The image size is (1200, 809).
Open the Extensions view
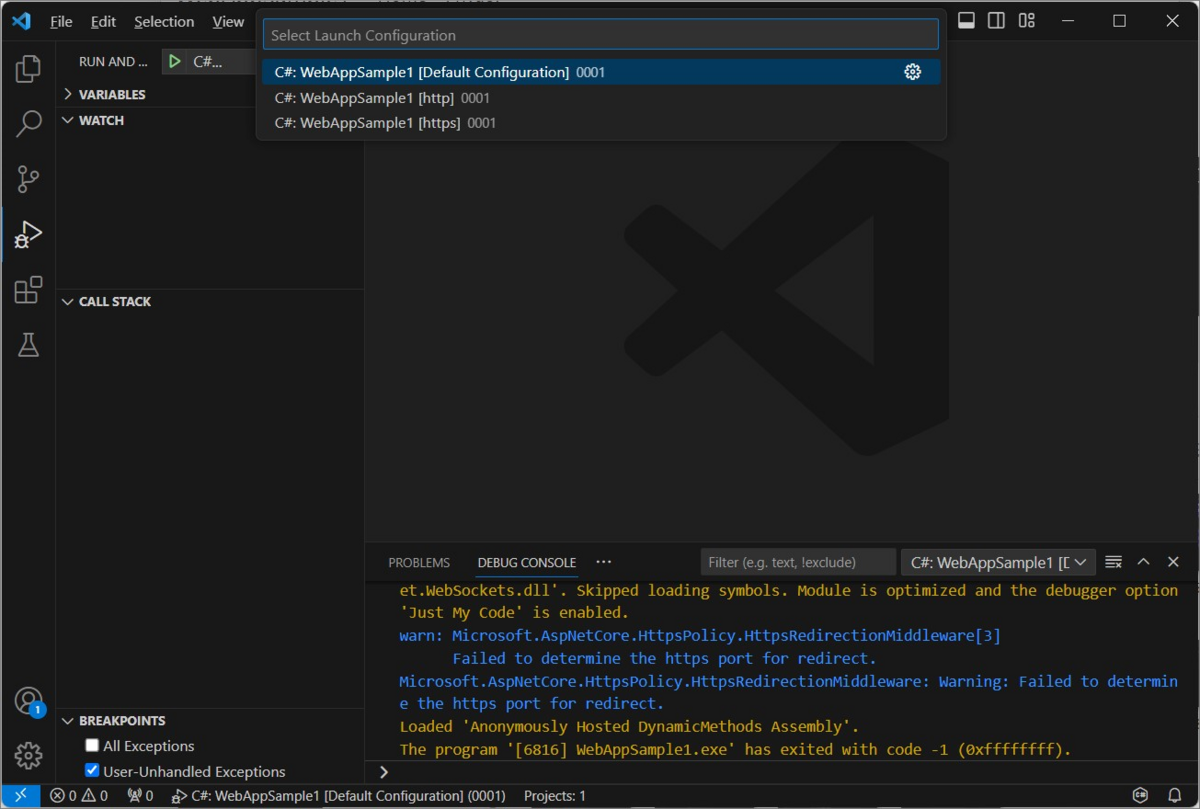pyautogui.click(x=28, y=290)
